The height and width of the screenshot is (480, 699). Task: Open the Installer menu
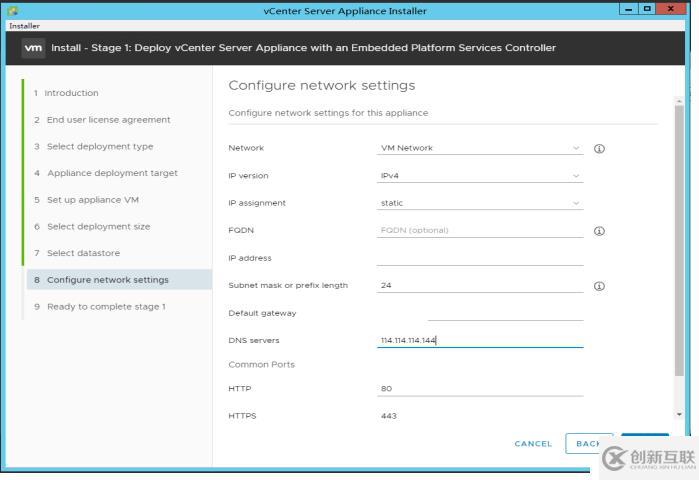coord(25,26)
